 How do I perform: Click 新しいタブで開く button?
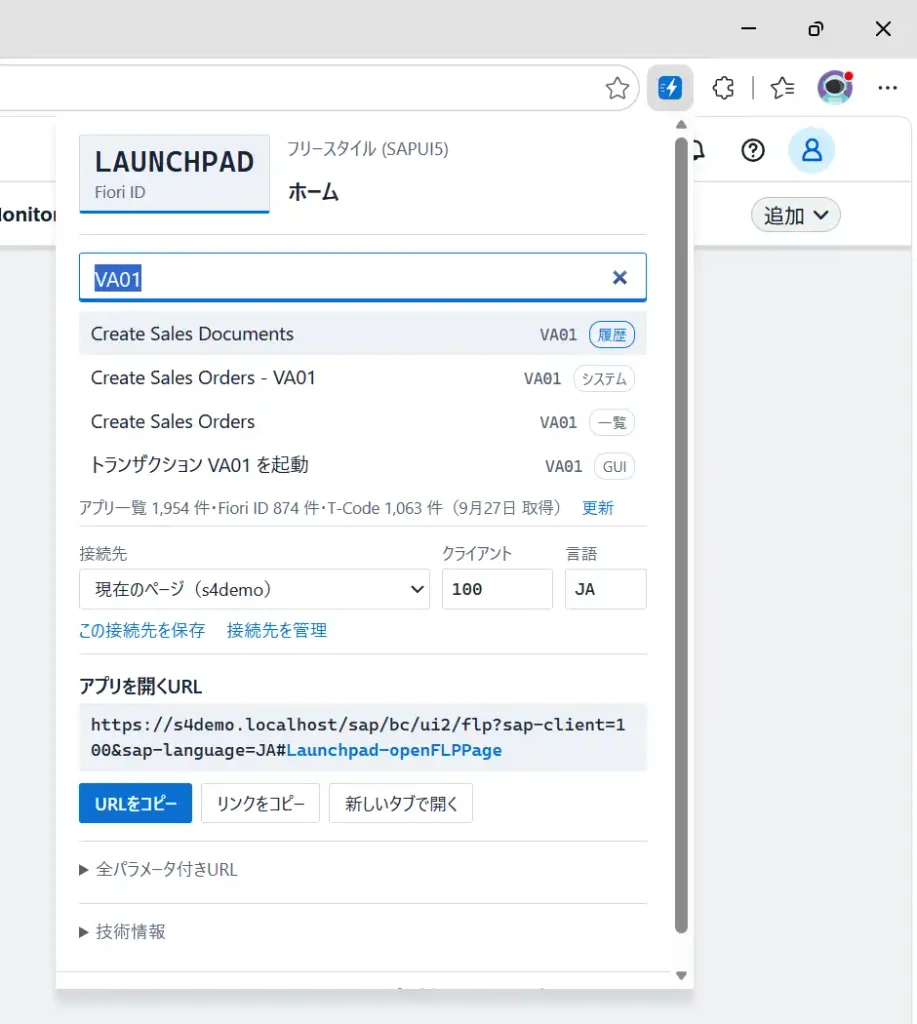pyautogui.click(x=400, y=803)
